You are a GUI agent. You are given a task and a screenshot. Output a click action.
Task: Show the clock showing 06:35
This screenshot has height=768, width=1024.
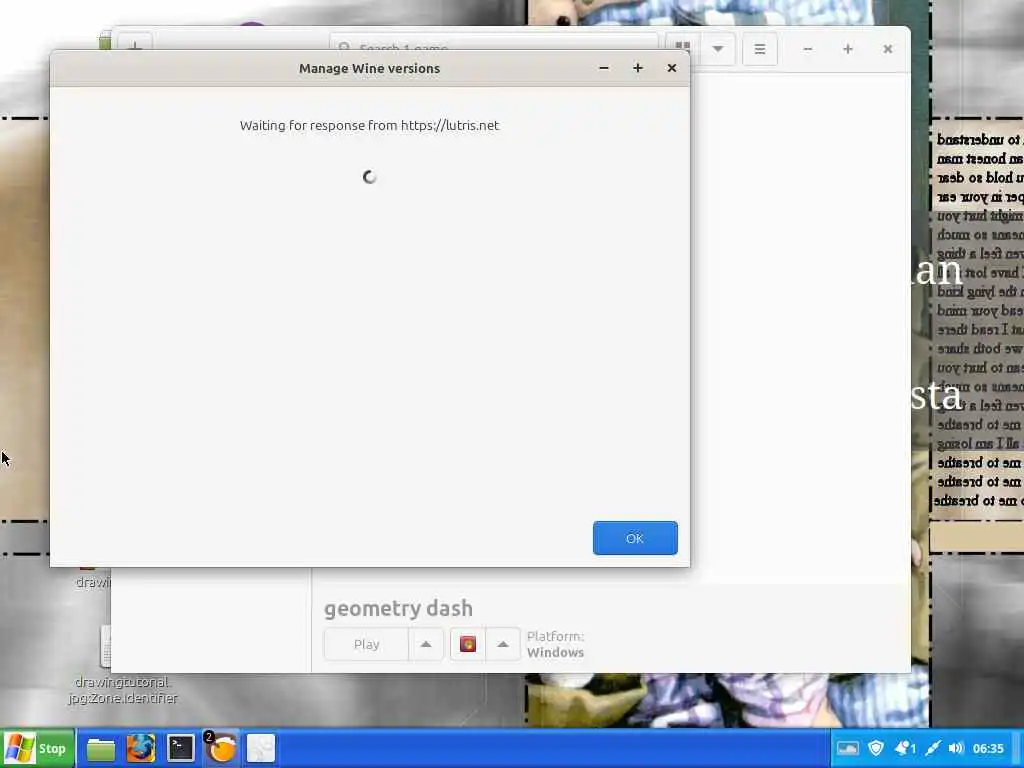[988, 748]
